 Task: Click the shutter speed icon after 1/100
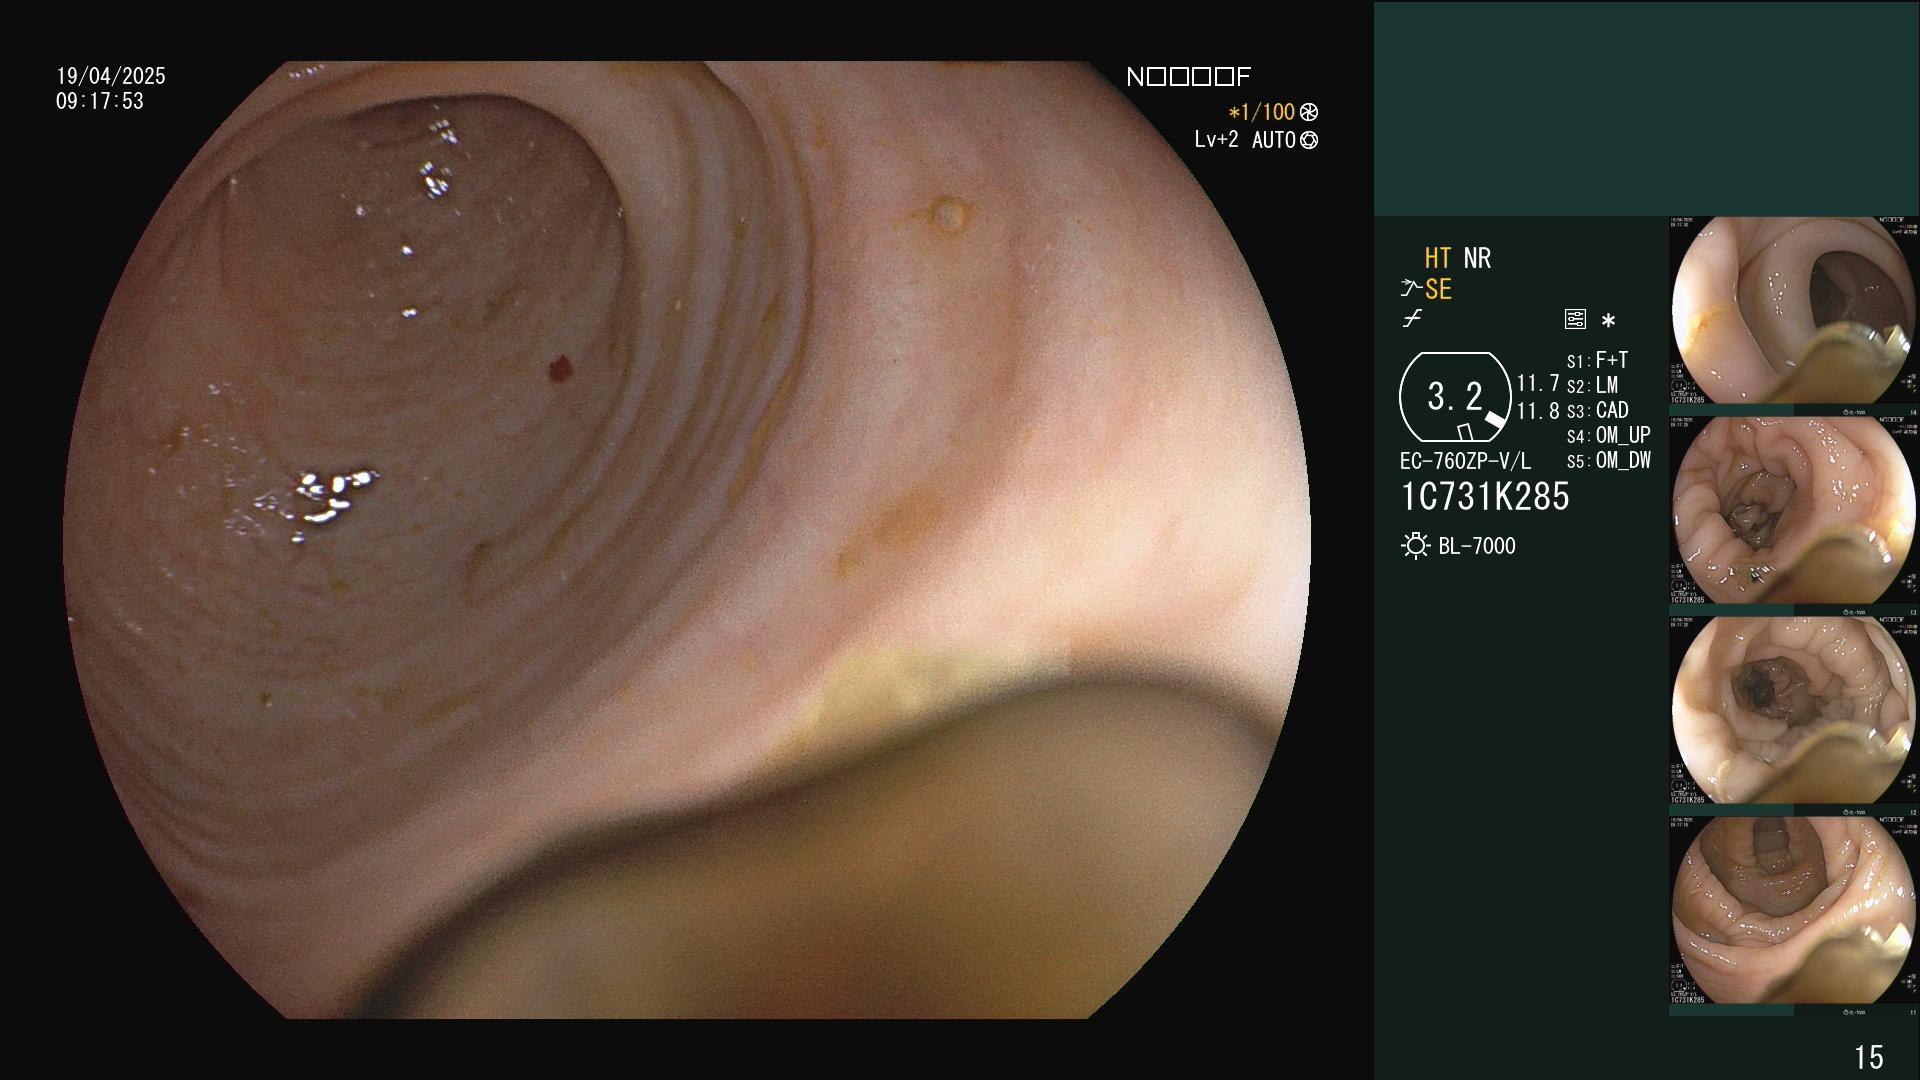point(1309,112)
